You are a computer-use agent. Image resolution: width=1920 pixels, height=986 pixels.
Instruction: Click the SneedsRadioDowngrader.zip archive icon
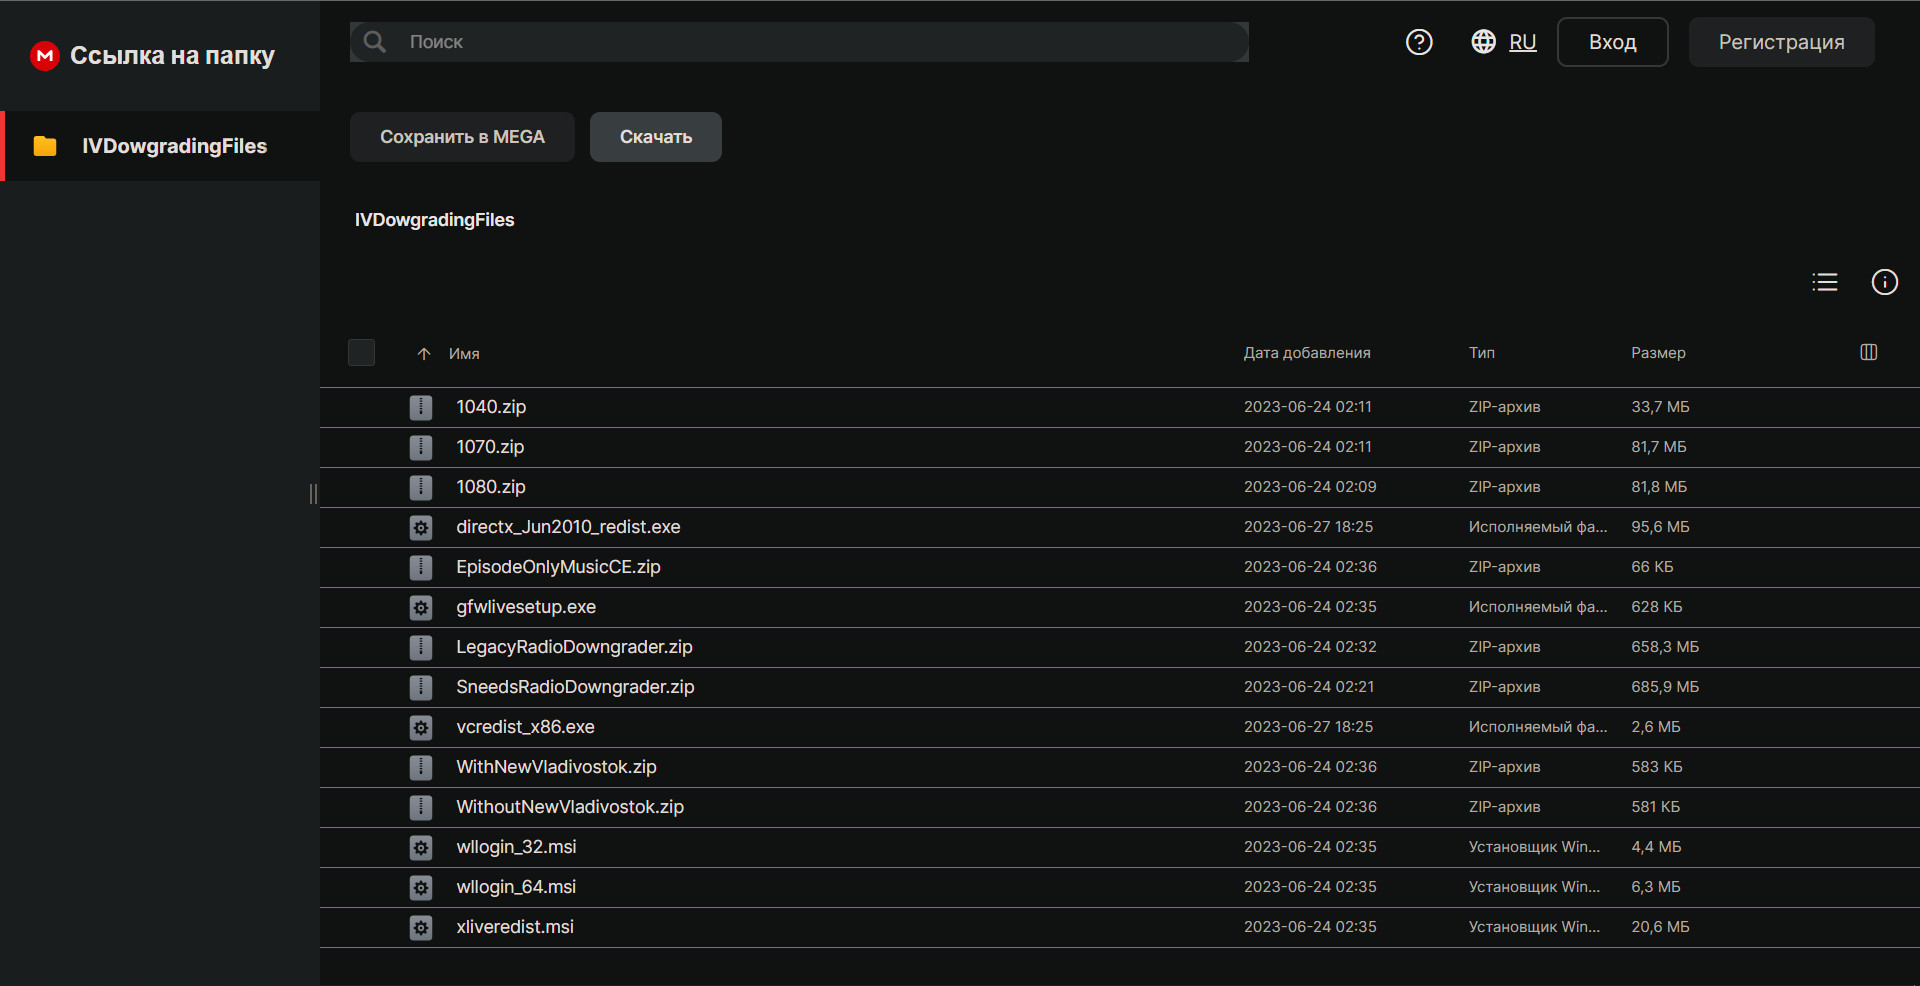(x=421, y=687)
